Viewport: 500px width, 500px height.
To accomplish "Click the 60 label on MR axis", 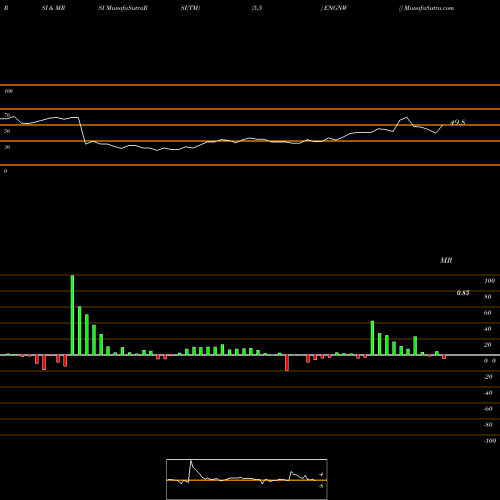I will pyautogui.click(x=487, y=313).
